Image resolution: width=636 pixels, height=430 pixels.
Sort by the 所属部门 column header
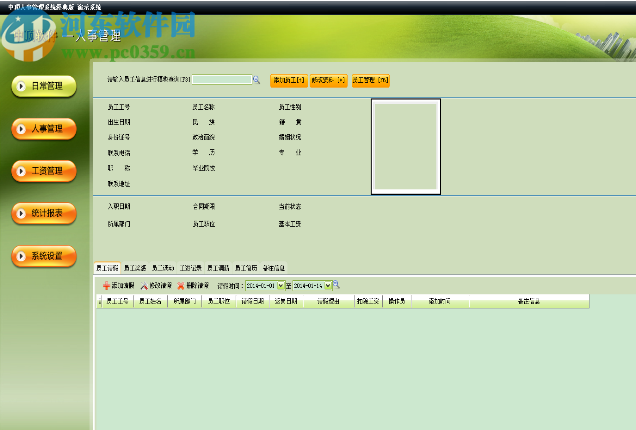[x=185, y=301]
